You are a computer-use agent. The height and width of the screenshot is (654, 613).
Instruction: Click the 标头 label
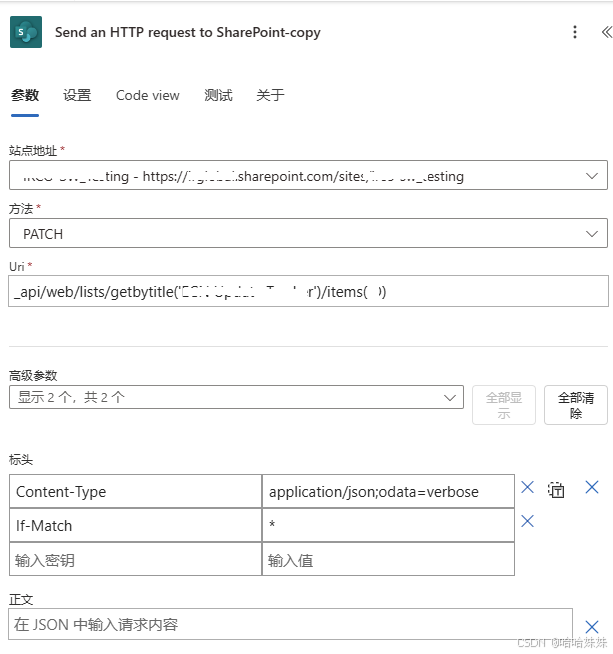21,460
